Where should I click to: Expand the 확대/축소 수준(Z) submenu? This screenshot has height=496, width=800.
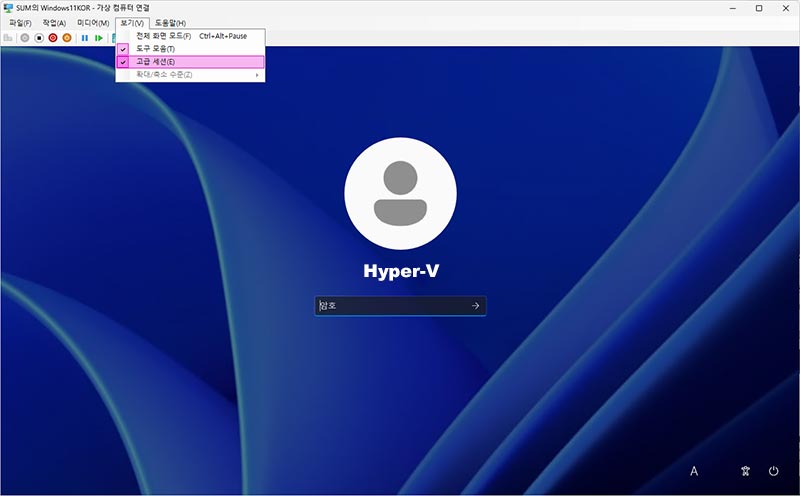(x=190, y=75)
